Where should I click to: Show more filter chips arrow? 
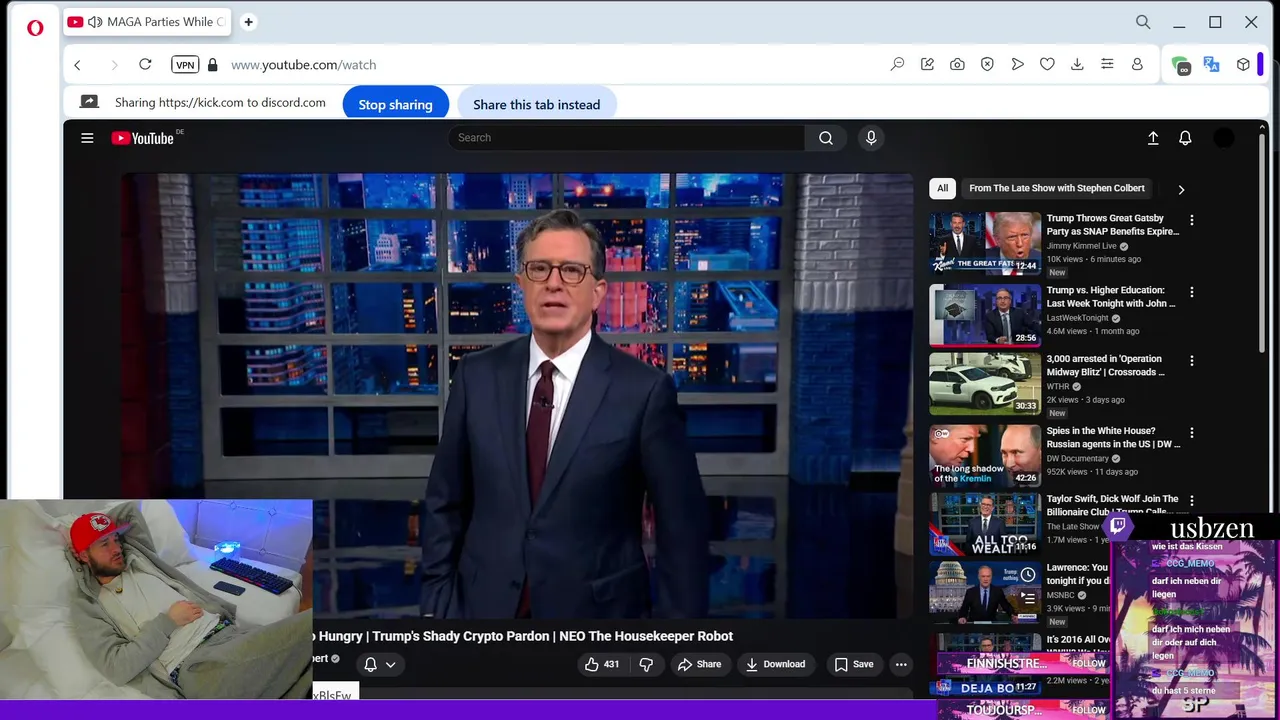click(x=1181, y=189)
